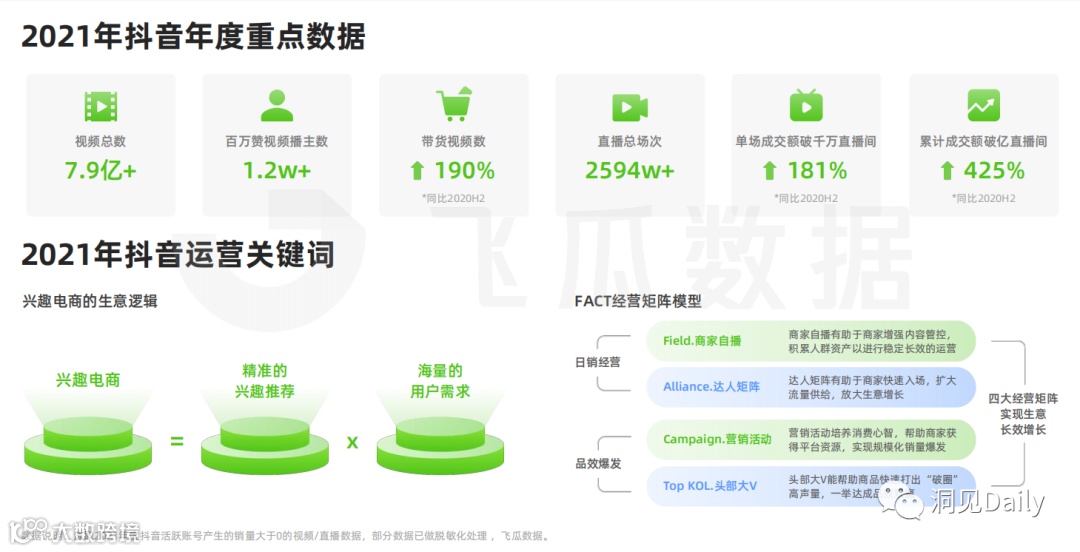This screenshot has width=1080, height=552.
Task: Click the 直播总场次 label
Action: 630,141
